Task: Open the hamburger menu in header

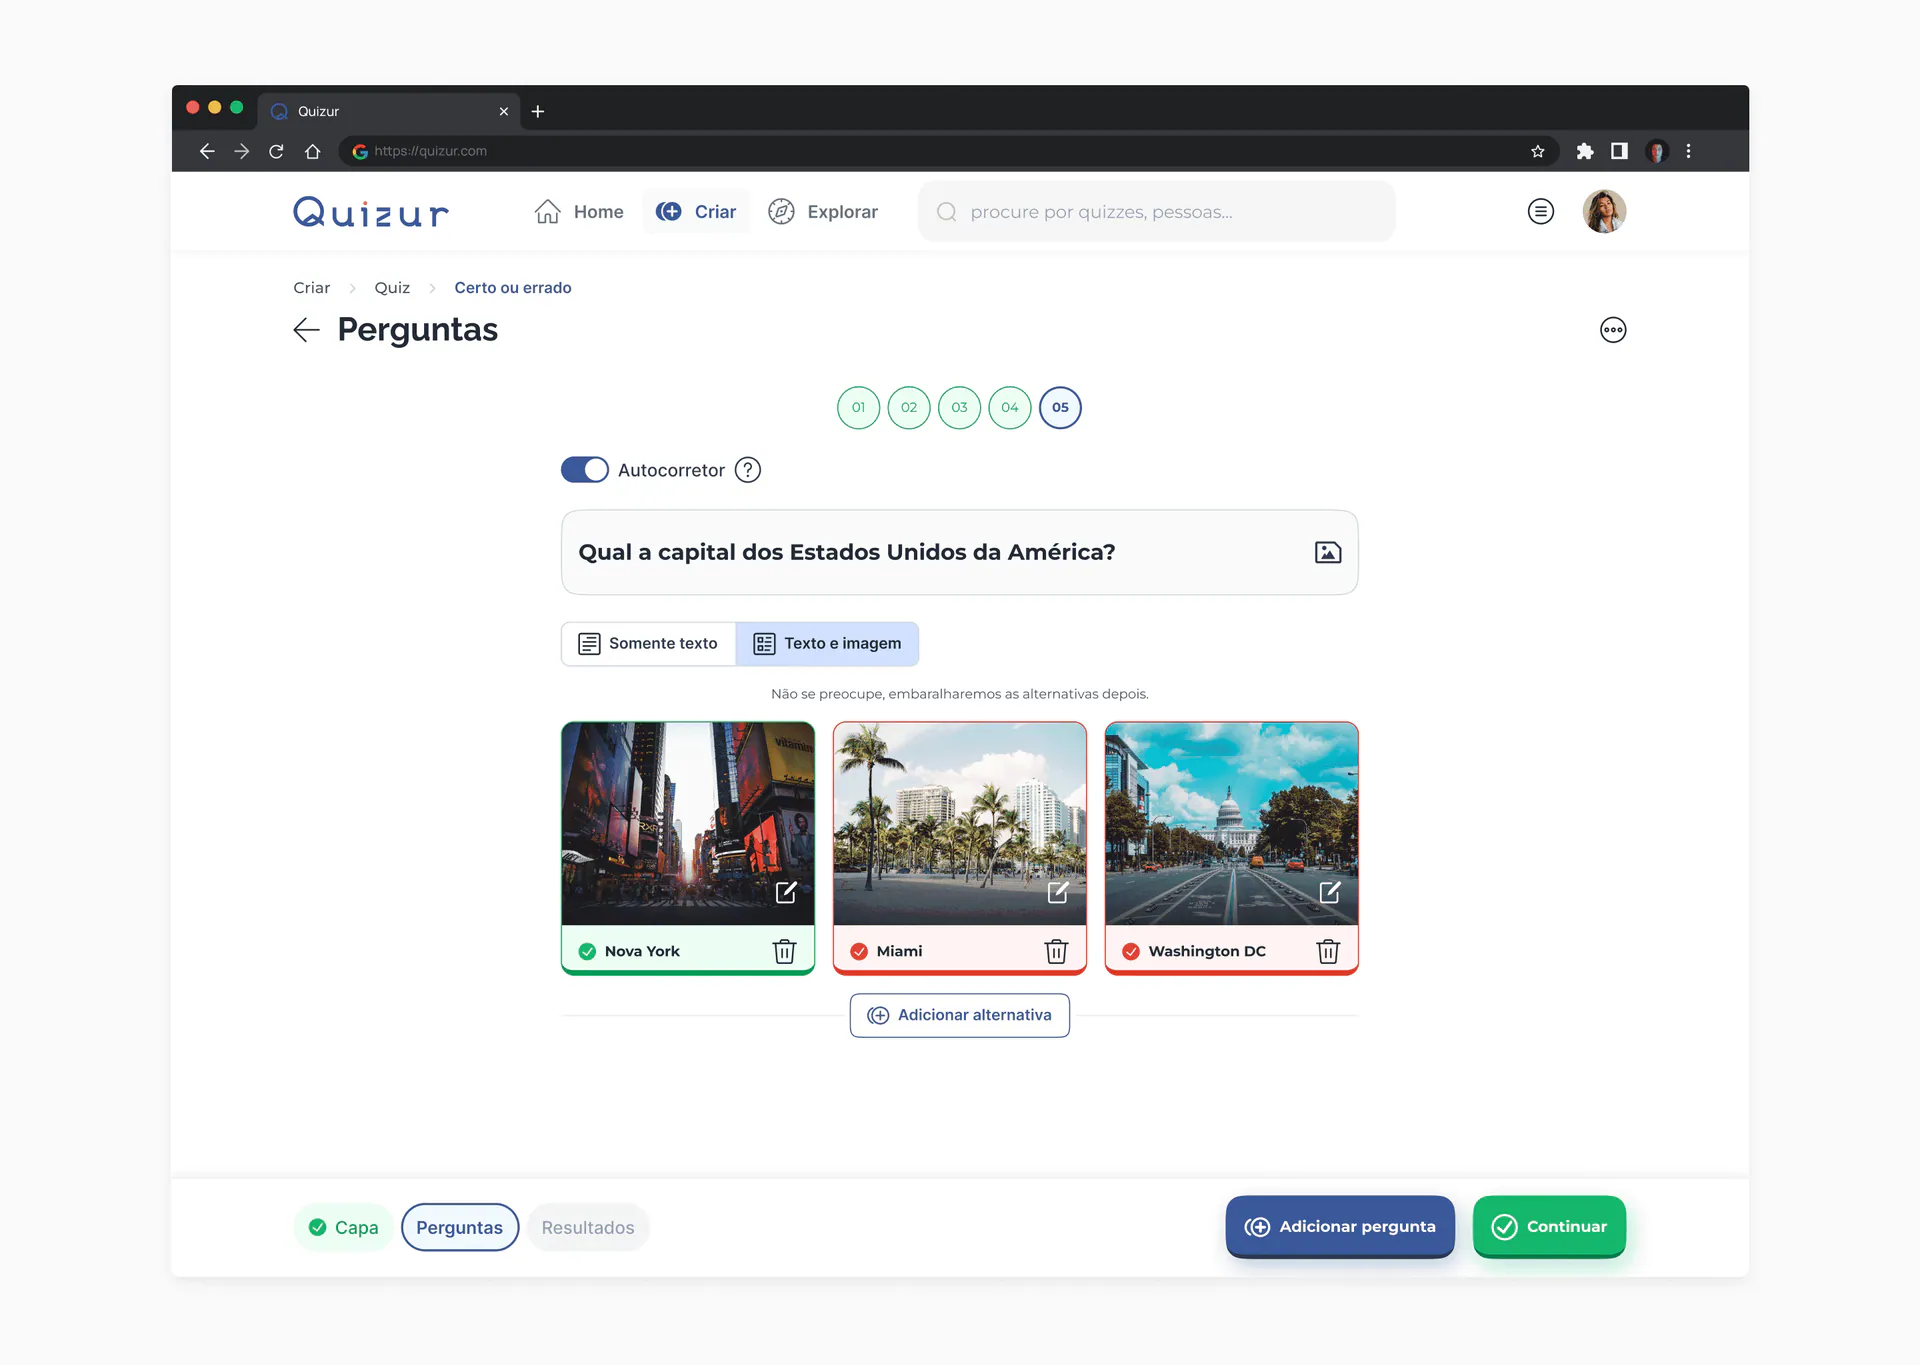Action: click(1541, 211)
